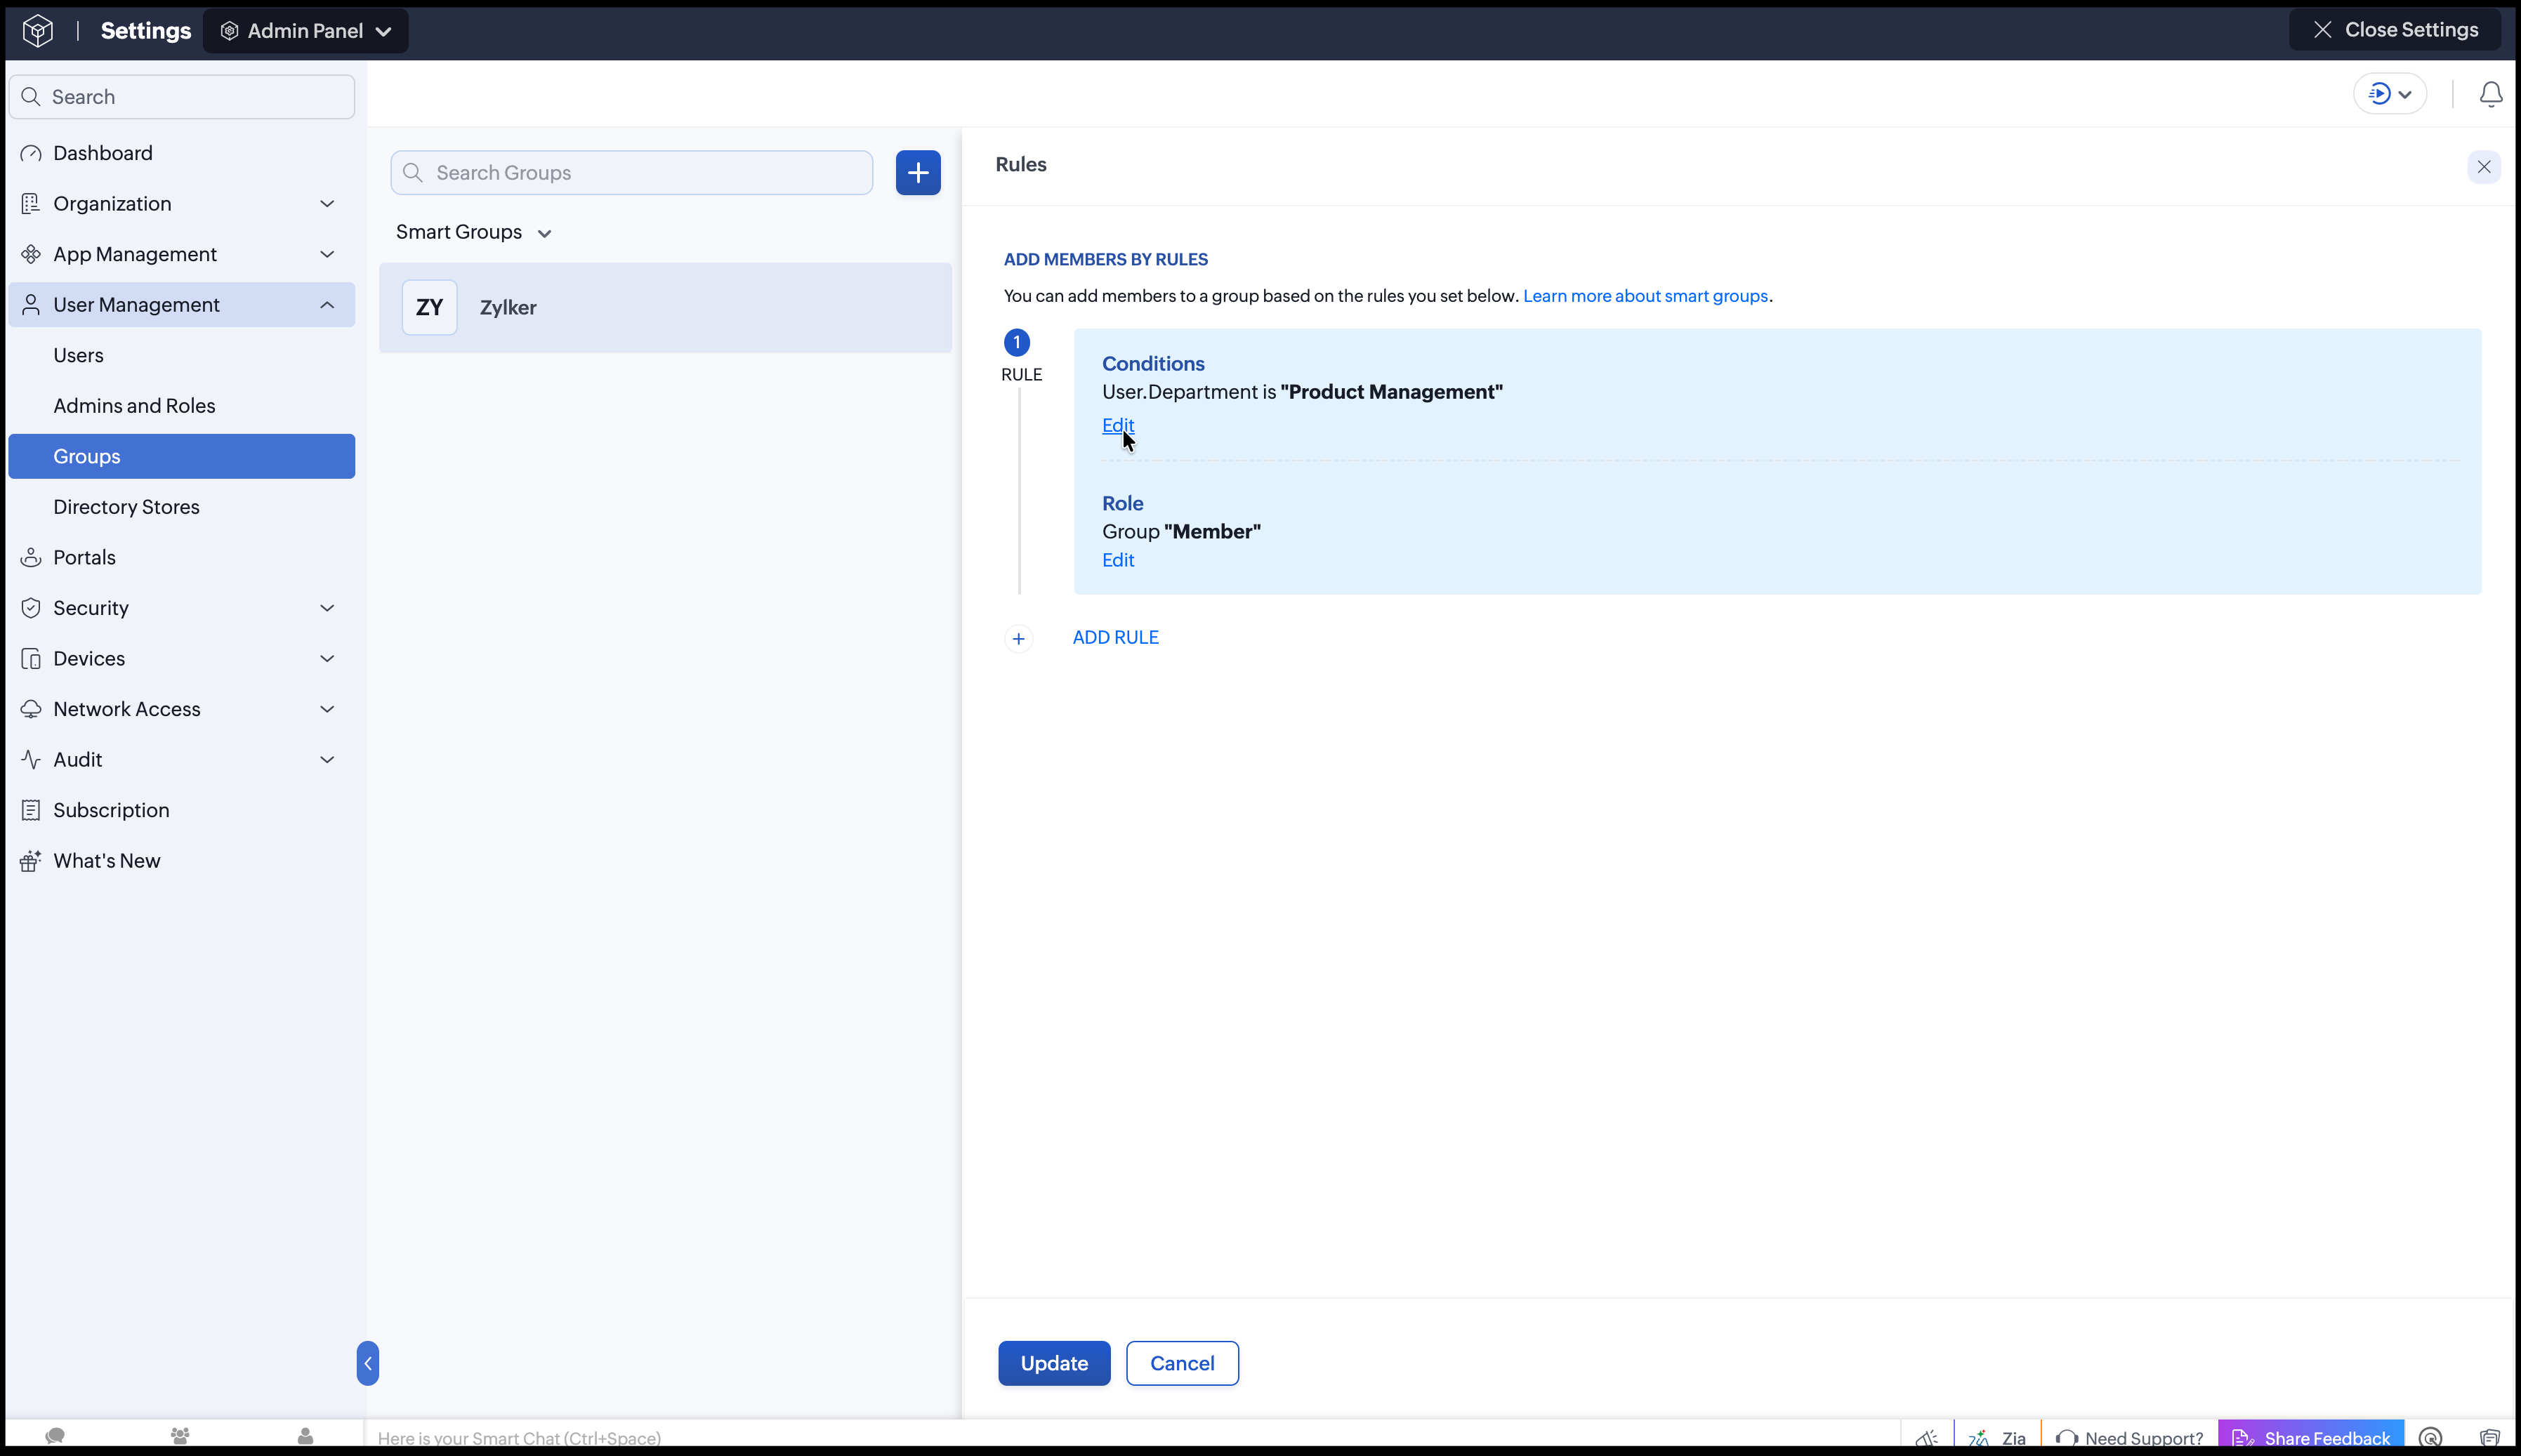Image resolution: width=2521 pixels, height=1456 pixels.
Task: Open the play-icon dropdown near bell
Action: point(2390,94)
